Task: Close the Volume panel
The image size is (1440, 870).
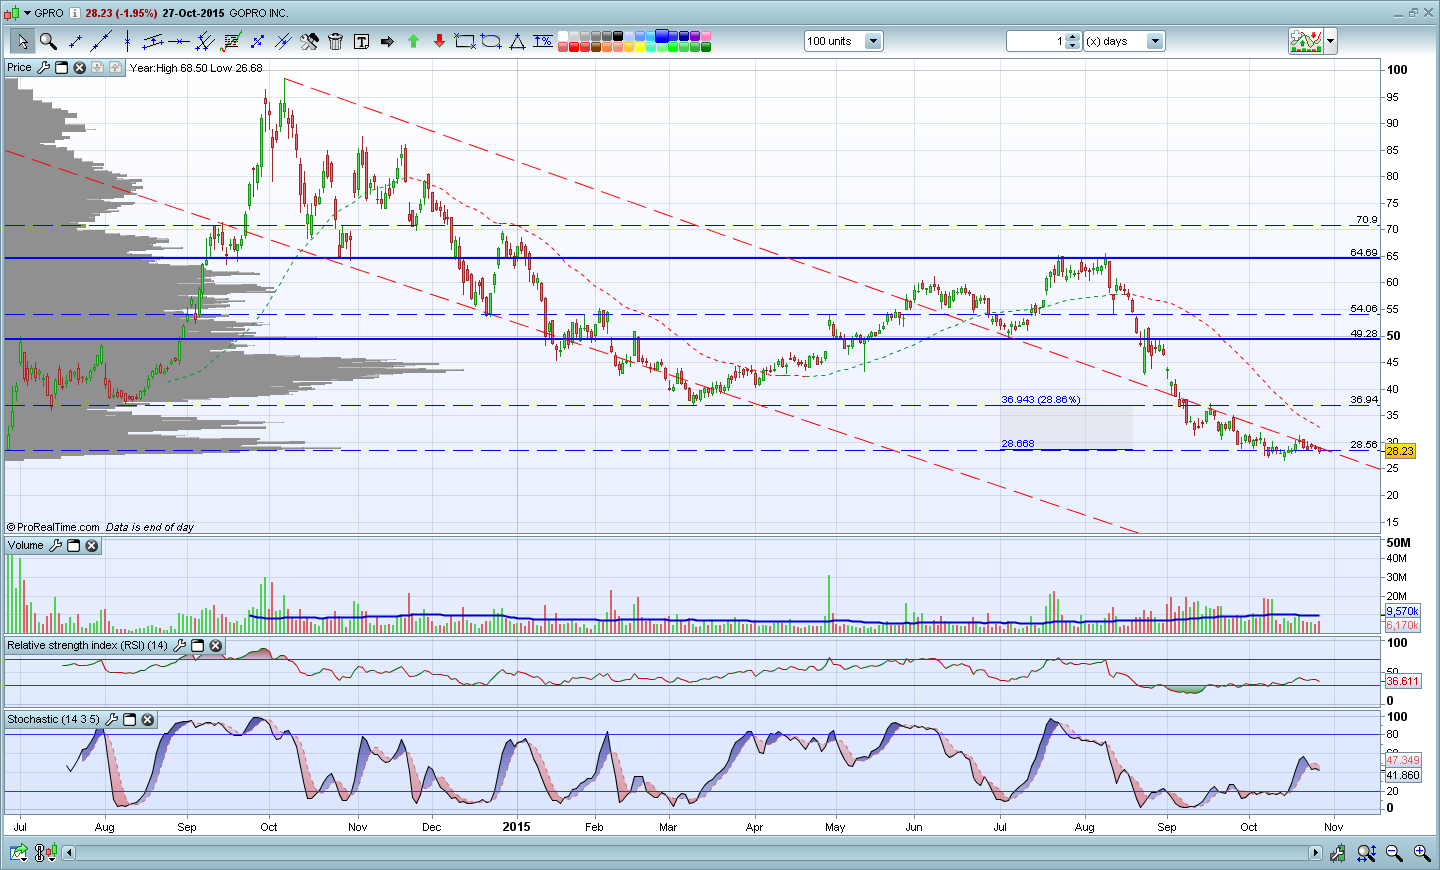Action: pos(92,545)
